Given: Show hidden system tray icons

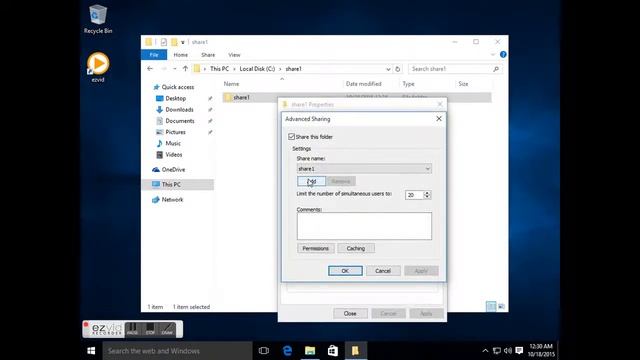Looking at the screenshot, I should (485, 351).
